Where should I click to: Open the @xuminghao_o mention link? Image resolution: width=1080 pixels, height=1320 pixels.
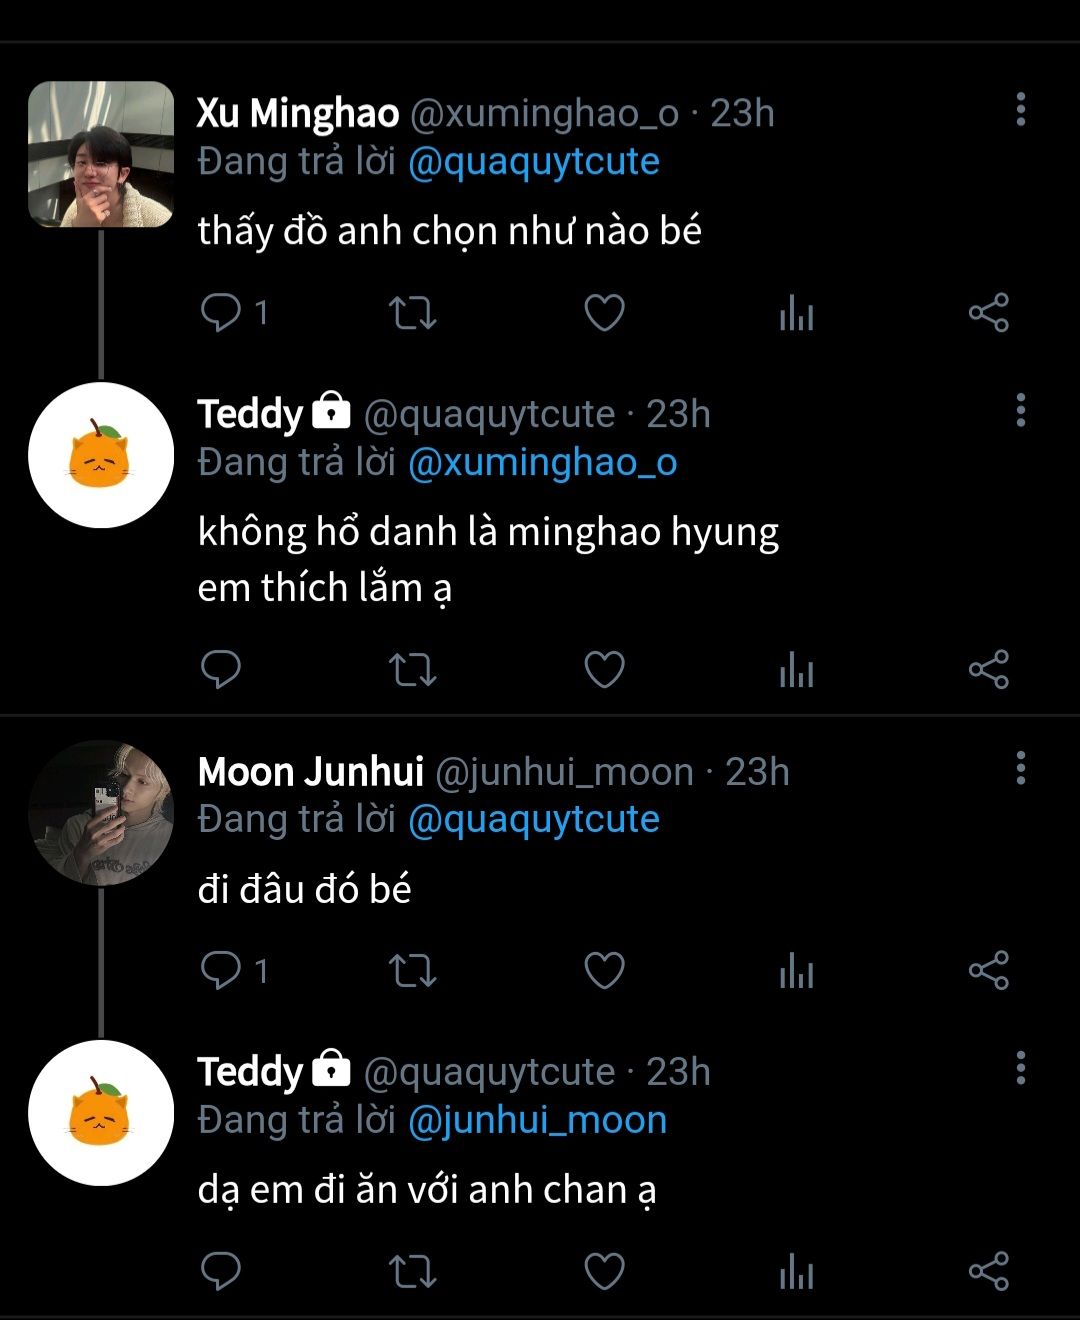(542, 463)
